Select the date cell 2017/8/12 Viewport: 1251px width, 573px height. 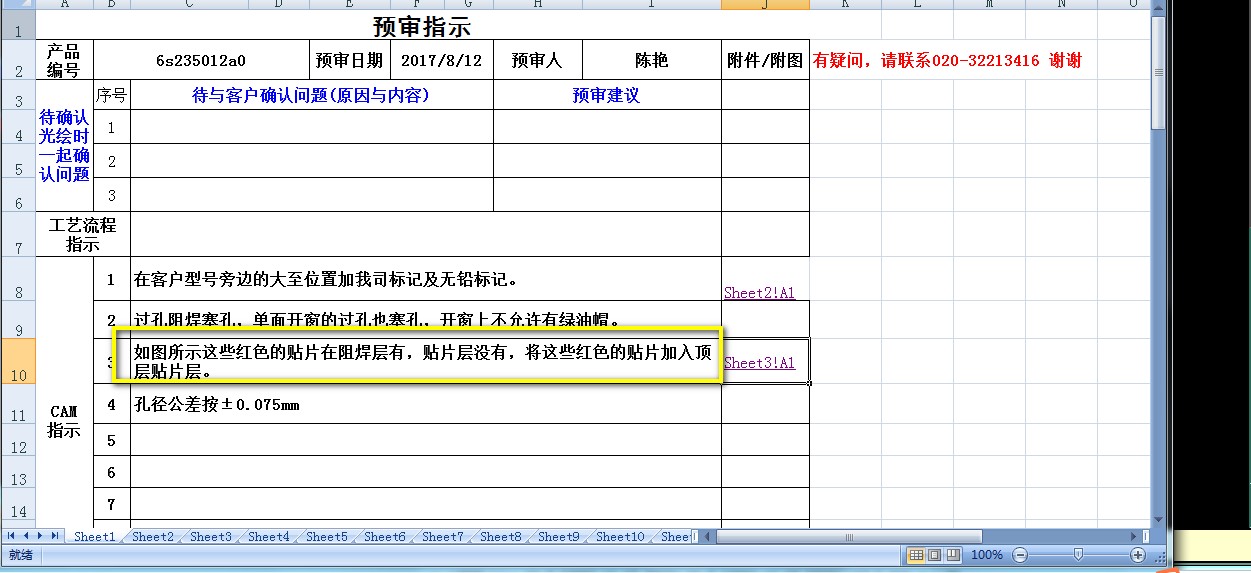coord(441,60)
